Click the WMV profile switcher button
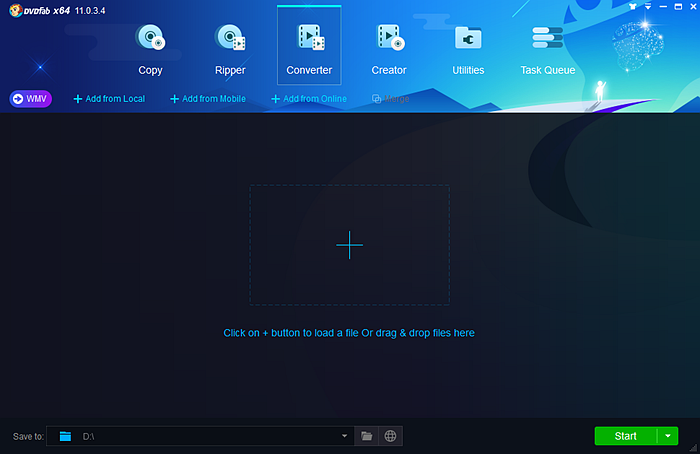The height and width of the screenshot is (454, 700). coord(31,99)
